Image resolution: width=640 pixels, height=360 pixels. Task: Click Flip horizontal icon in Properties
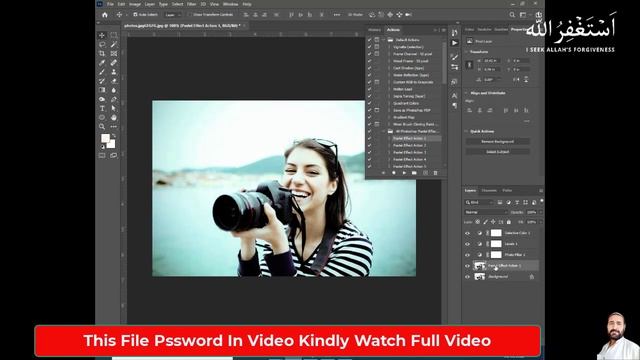tap(517, 80)
